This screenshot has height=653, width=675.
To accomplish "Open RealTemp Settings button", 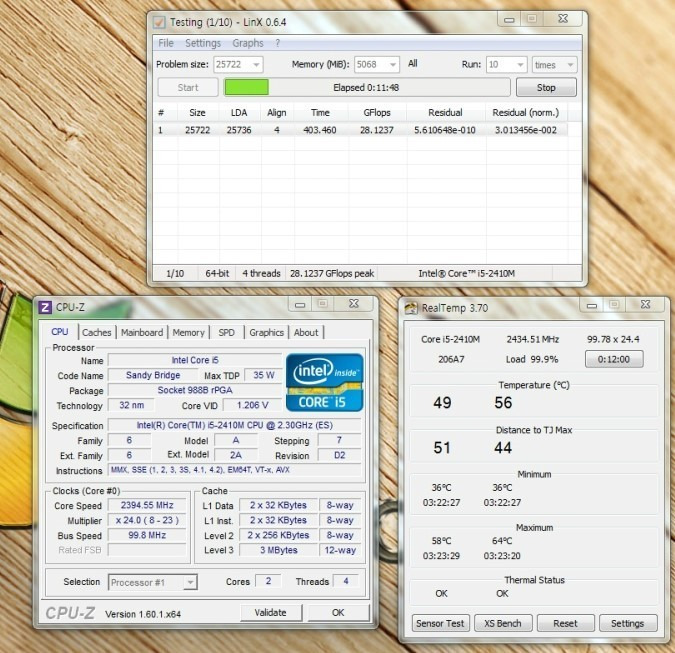I will (628, 623).
